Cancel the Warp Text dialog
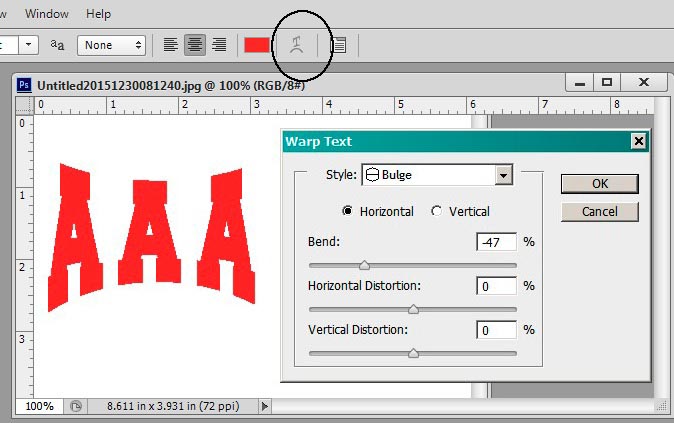674x423 pixels. (599, 211)
